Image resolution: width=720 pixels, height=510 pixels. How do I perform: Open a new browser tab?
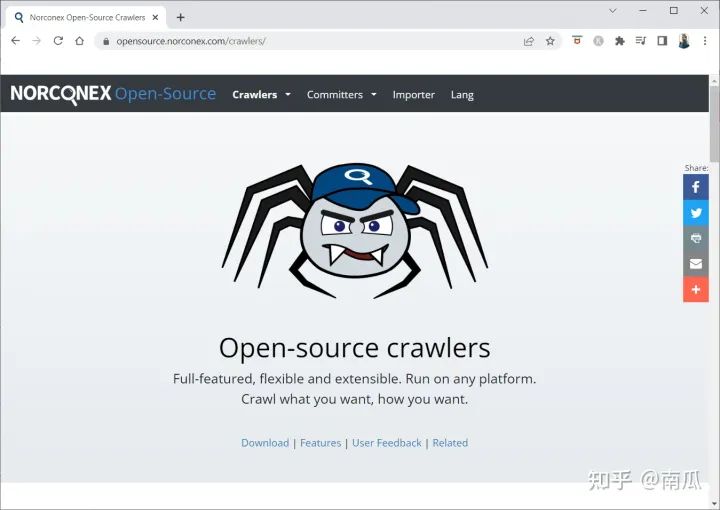click(x=180, y=17)
